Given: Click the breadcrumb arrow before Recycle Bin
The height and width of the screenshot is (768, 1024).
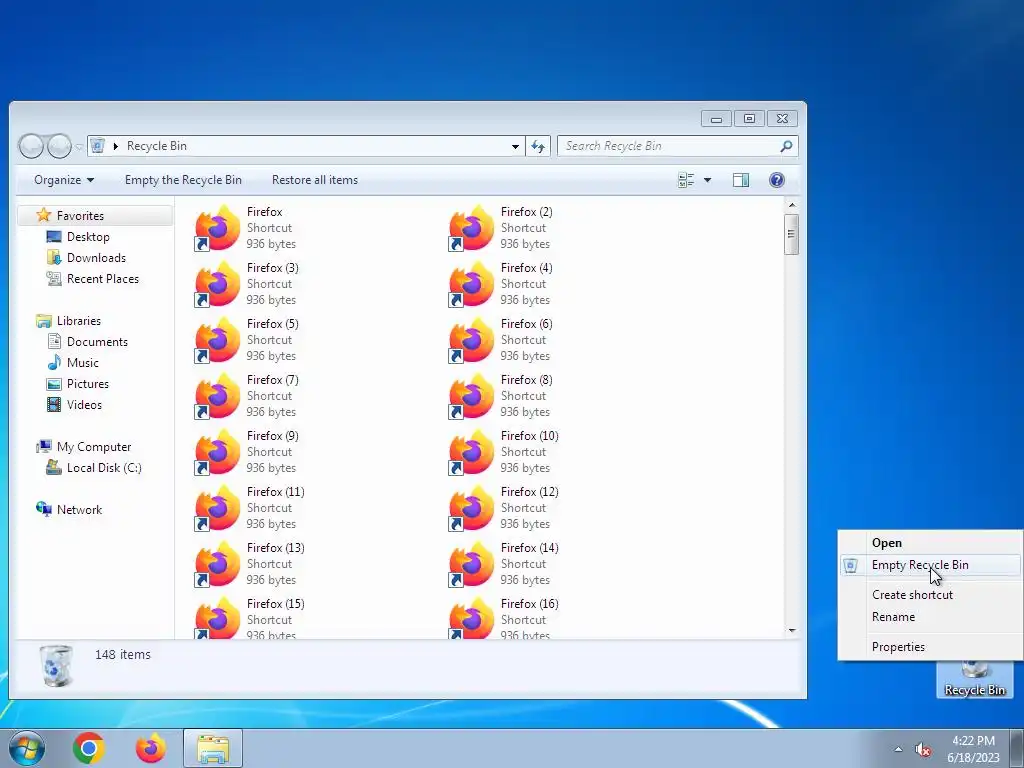Looking at the screenshot, I should 116,146.
